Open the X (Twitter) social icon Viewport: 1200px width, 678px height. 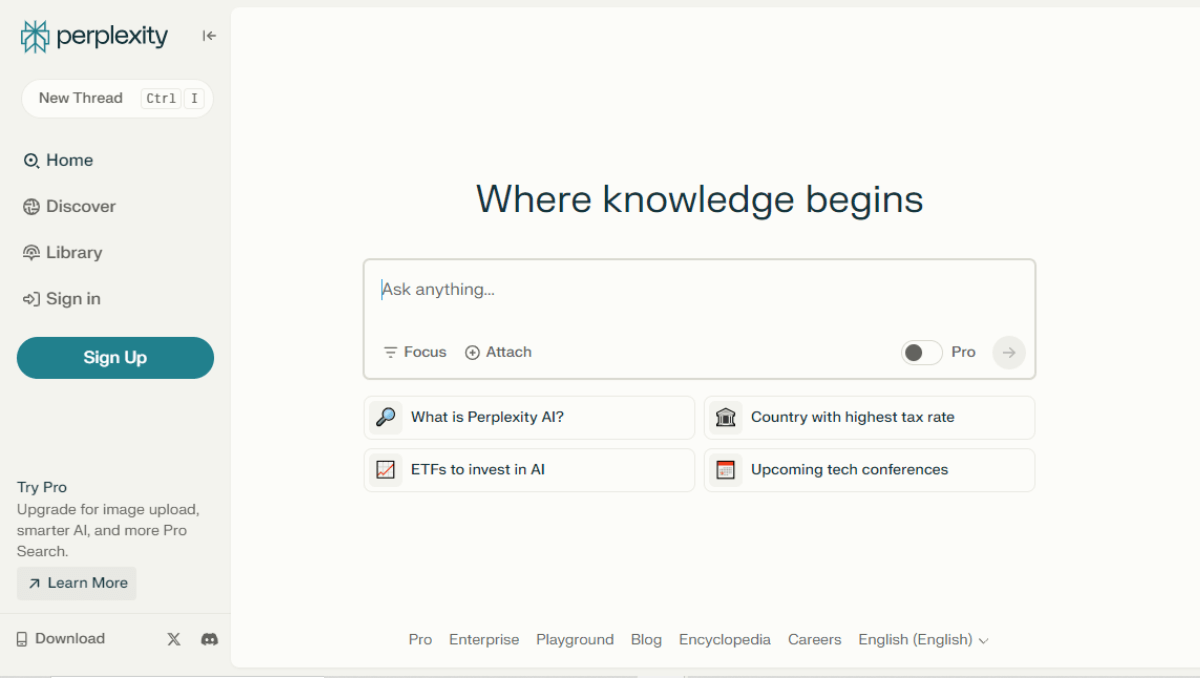(174, 639)
